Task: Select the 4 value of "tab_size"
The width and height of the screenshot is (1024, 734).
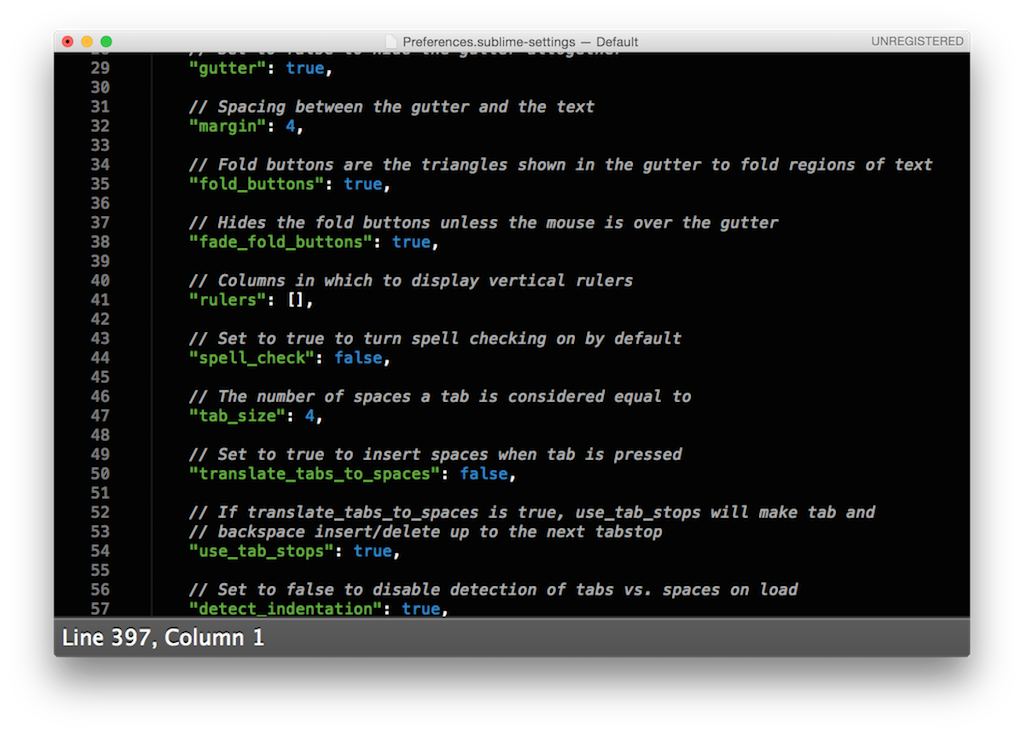Action: coord(310,415)
